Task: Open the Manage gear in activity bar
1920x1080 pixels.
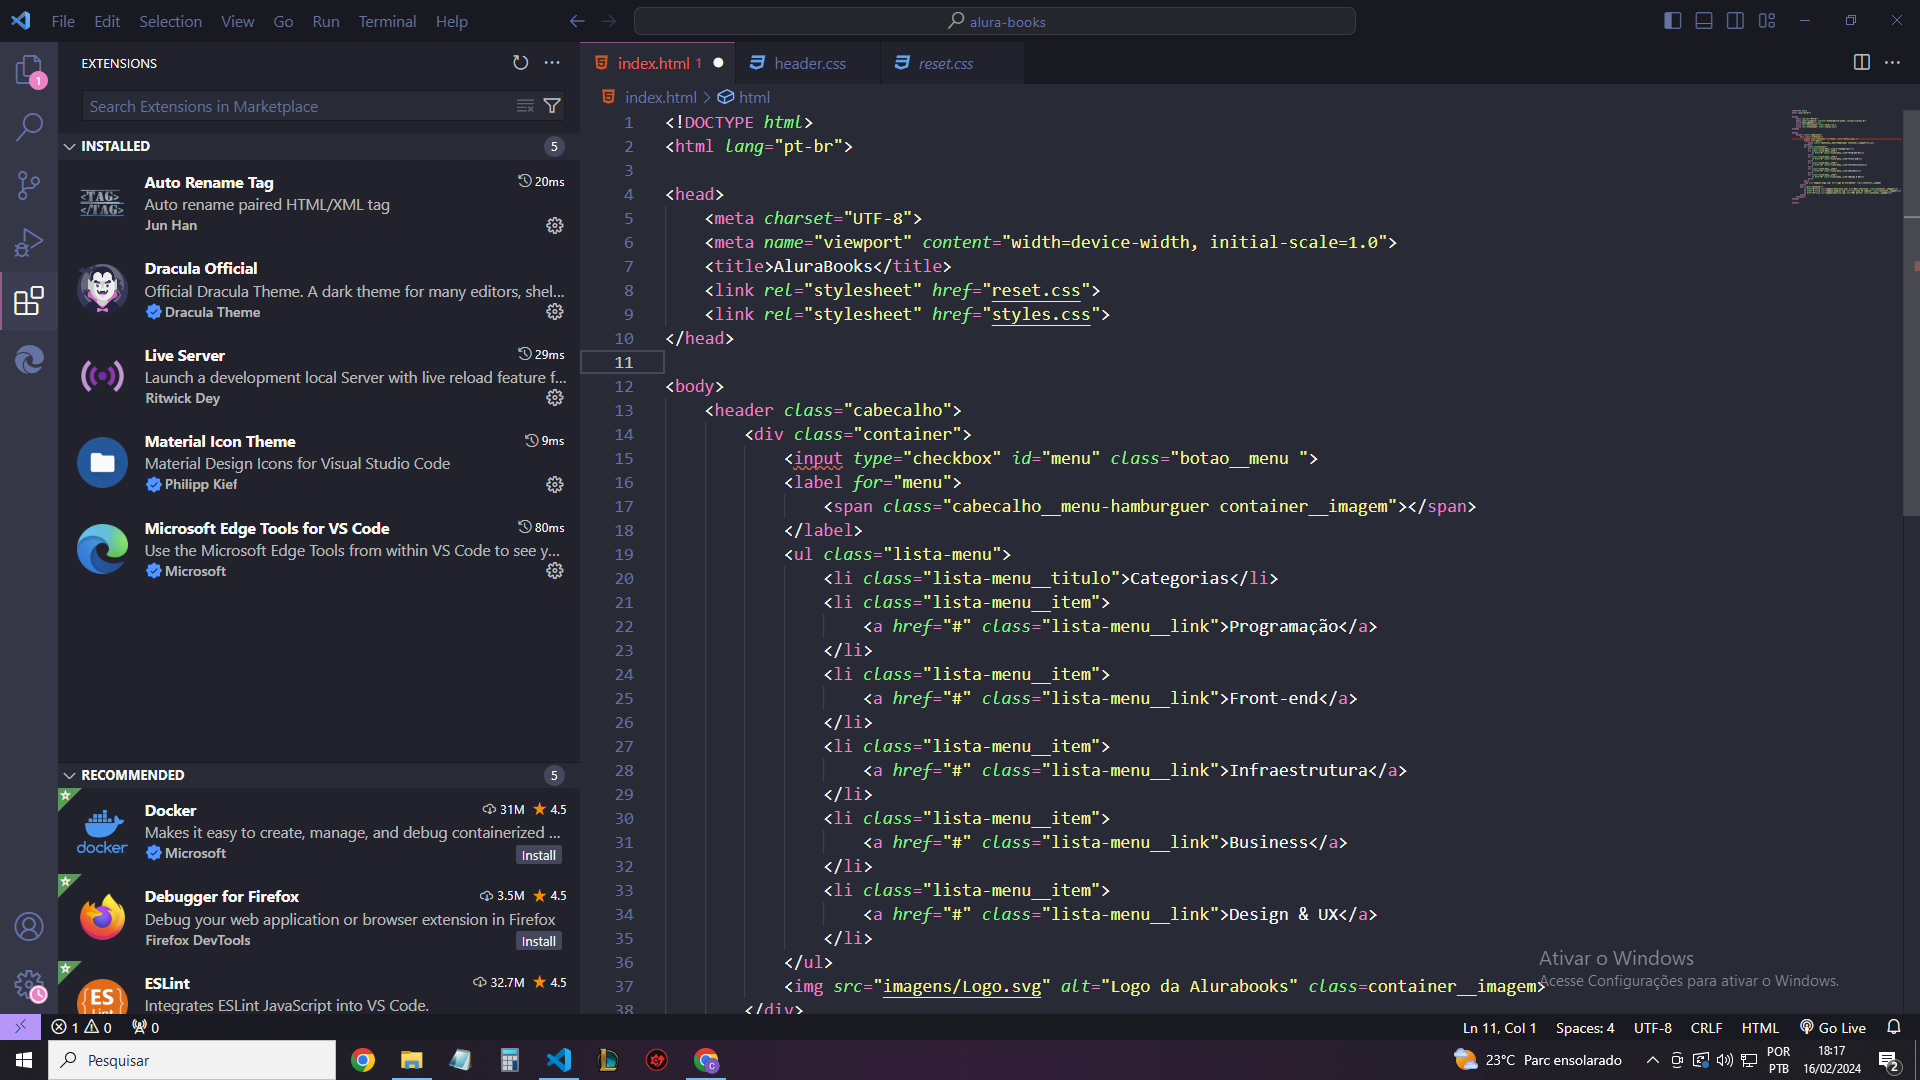Action: pos(29,985)
